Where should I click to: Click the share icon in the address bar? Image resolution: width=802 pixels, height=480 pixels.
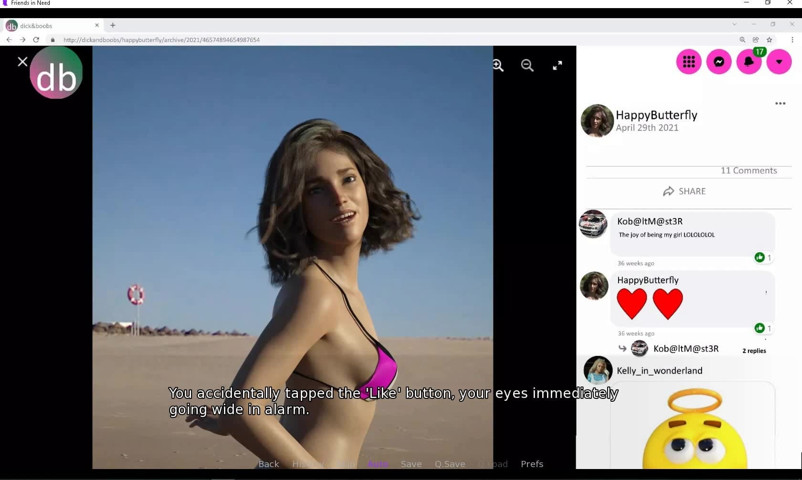pos(755,39)
